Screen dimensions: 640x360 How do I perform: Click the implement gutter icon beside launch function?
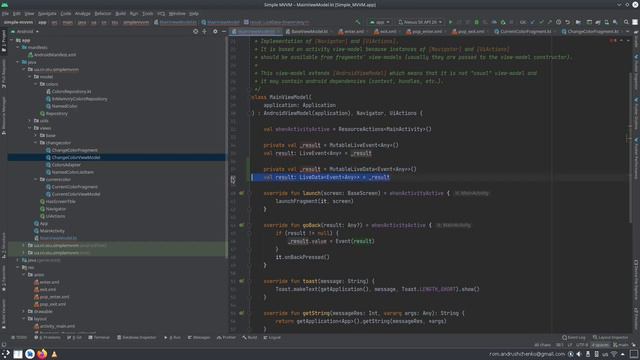242,193
